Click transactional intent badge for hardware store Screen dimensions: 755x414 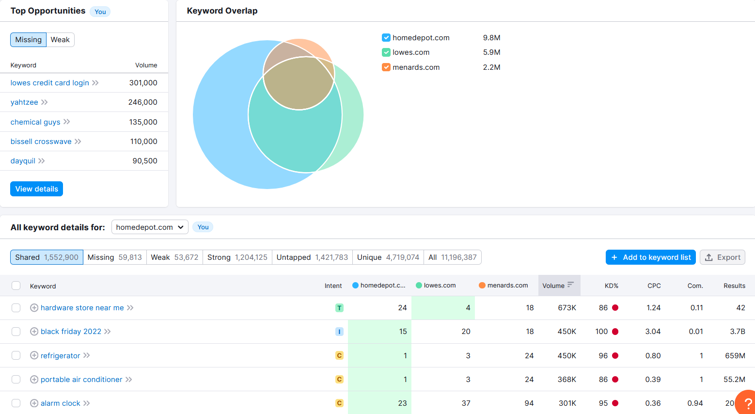click(339, 308)
